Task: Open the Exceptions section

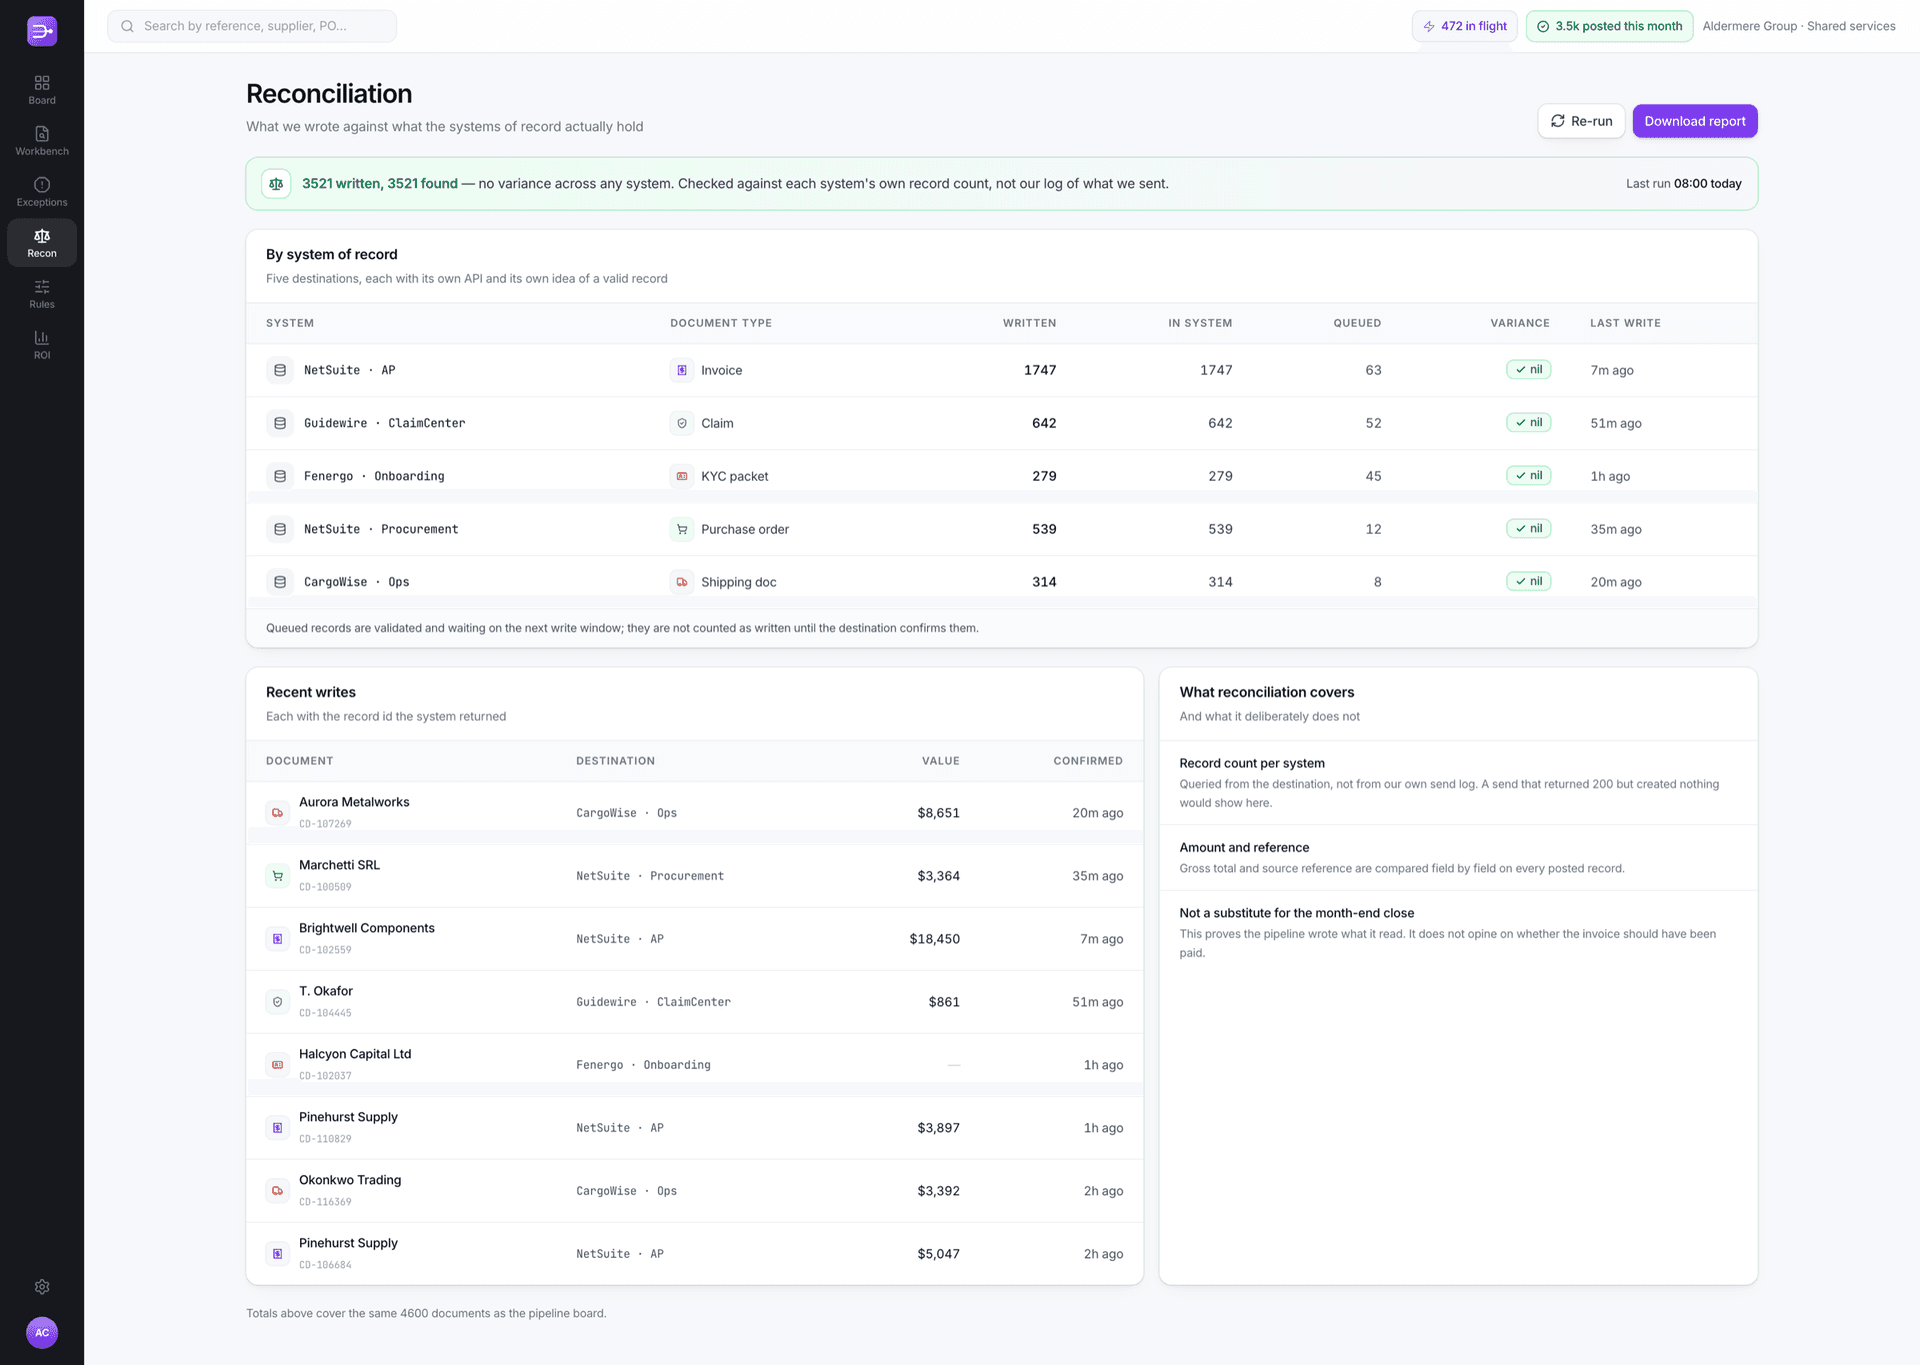Action: click(42, 192)
